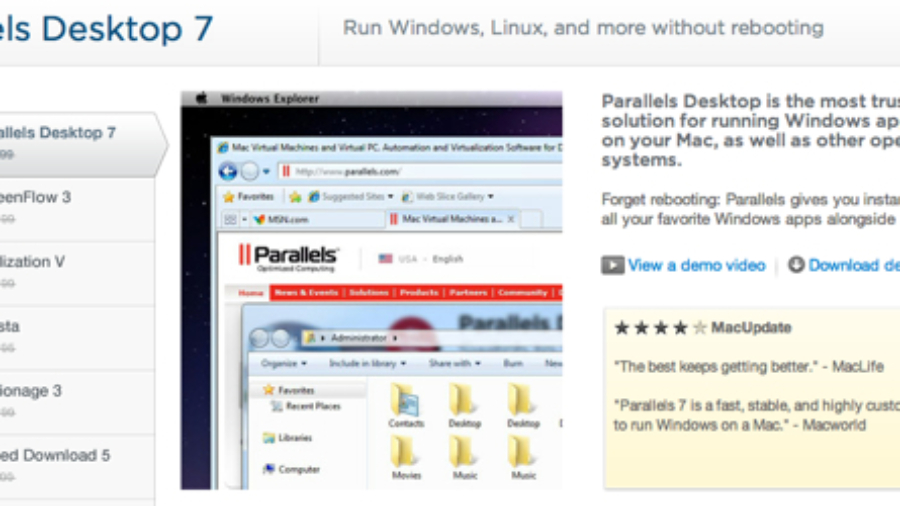Open Solutions in the red nav bar
This screenshot has width=900, height=506.
point(368,293)
